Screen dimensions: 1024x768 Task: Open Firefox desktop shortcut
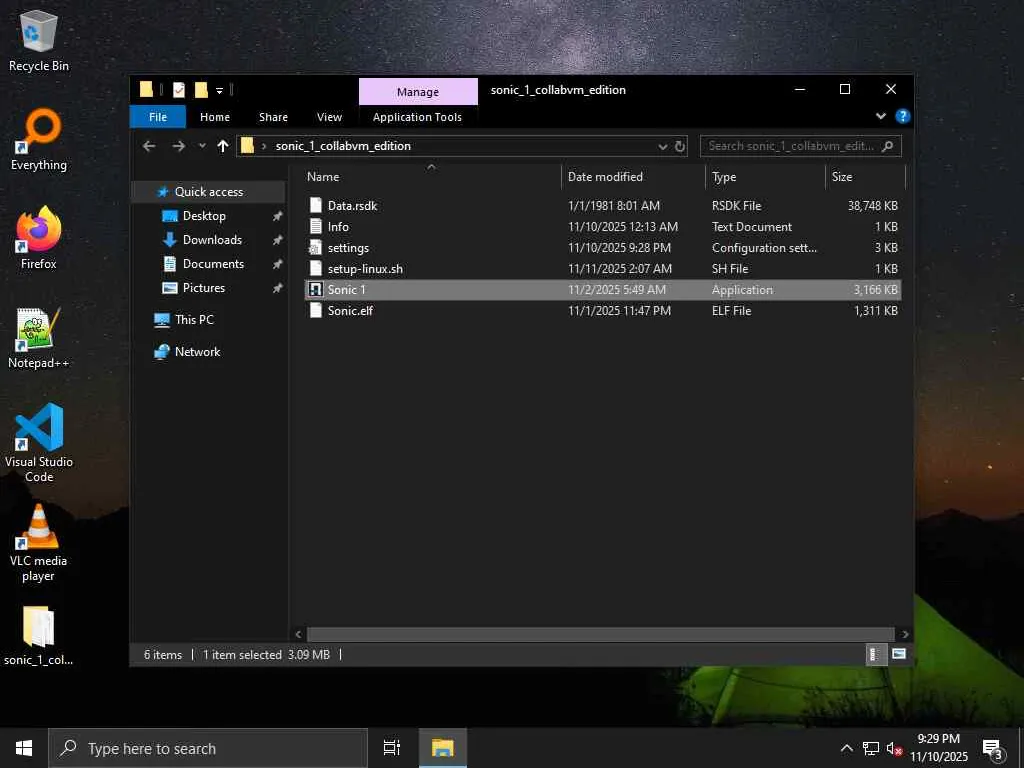(39, 238)
